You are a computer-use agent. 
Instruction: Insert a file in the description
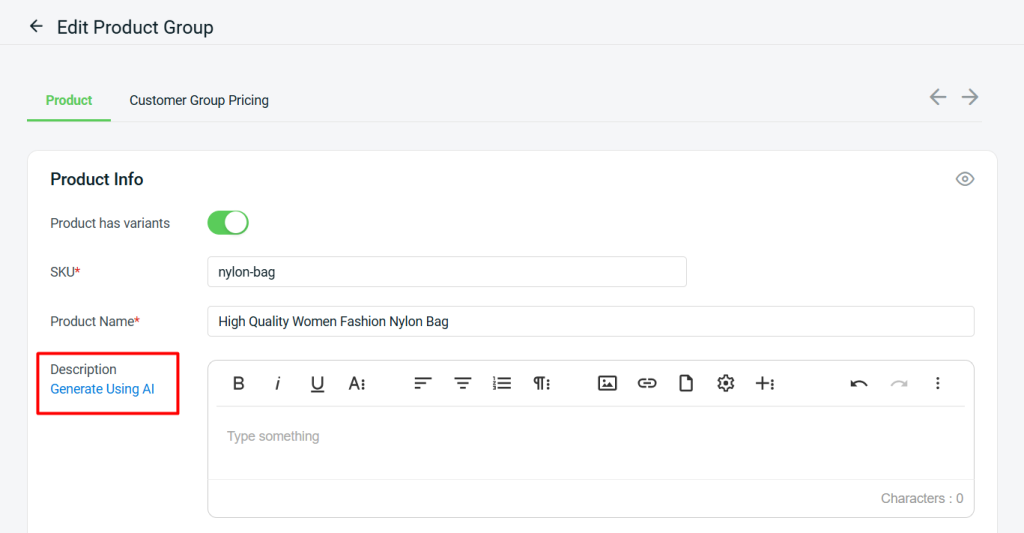686,383
